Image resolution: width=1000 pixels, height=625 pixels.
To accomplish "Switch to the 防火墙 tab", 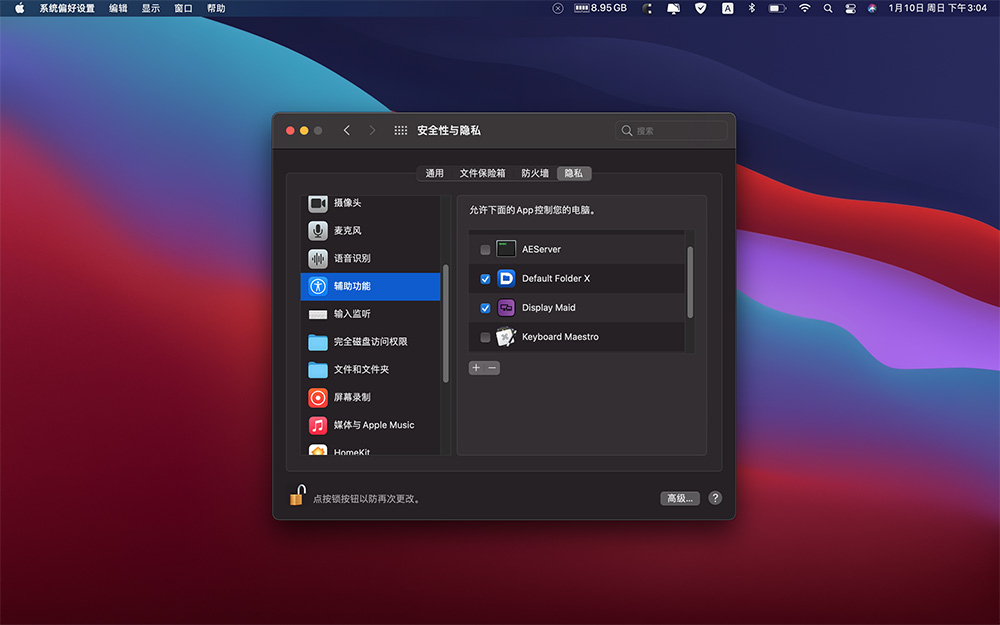I will 534,173.
